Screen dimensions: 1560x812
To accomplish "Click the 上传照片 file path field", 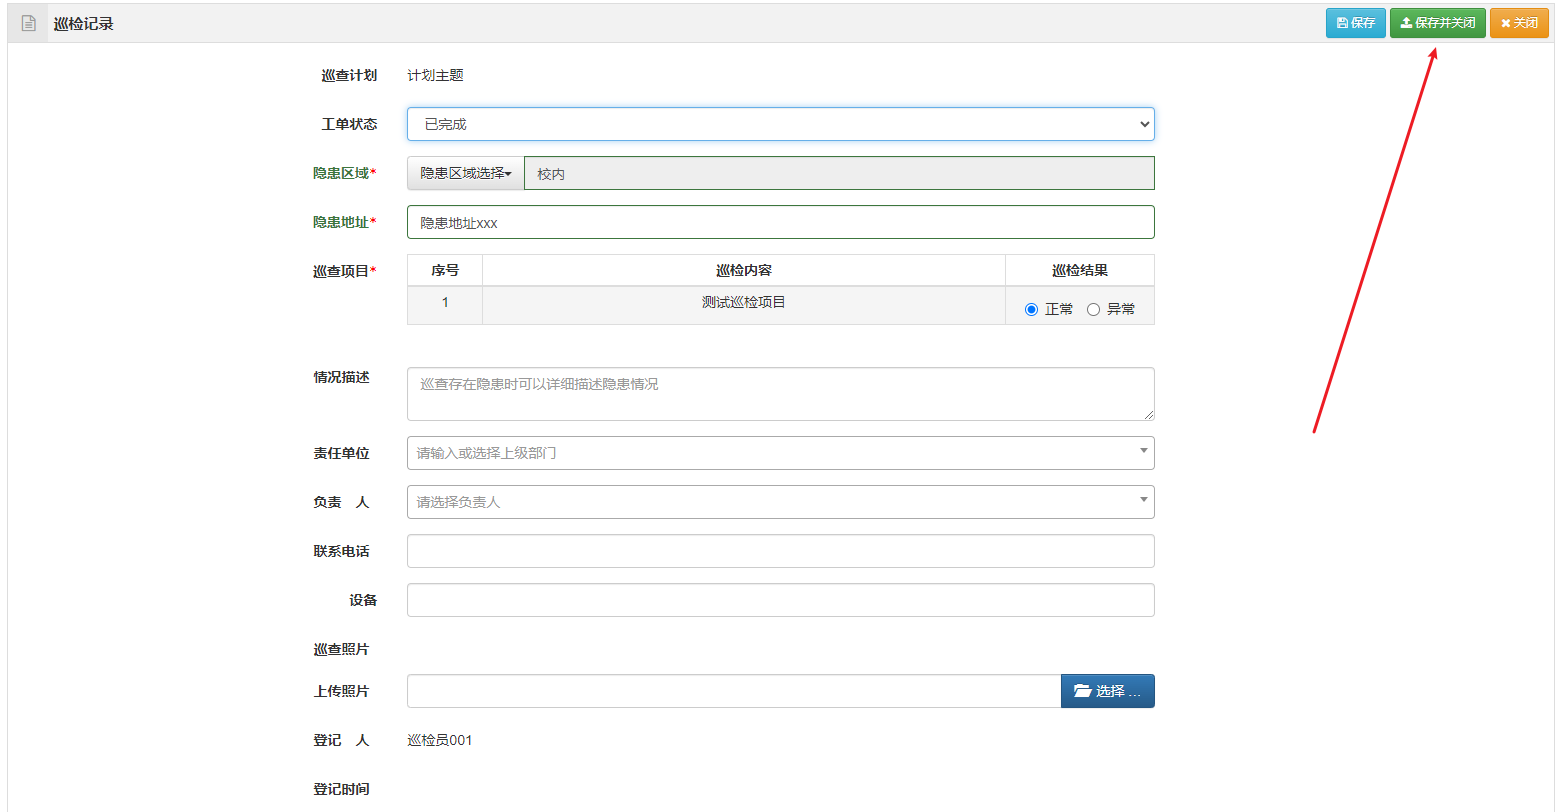I will (x=734, y=691).
